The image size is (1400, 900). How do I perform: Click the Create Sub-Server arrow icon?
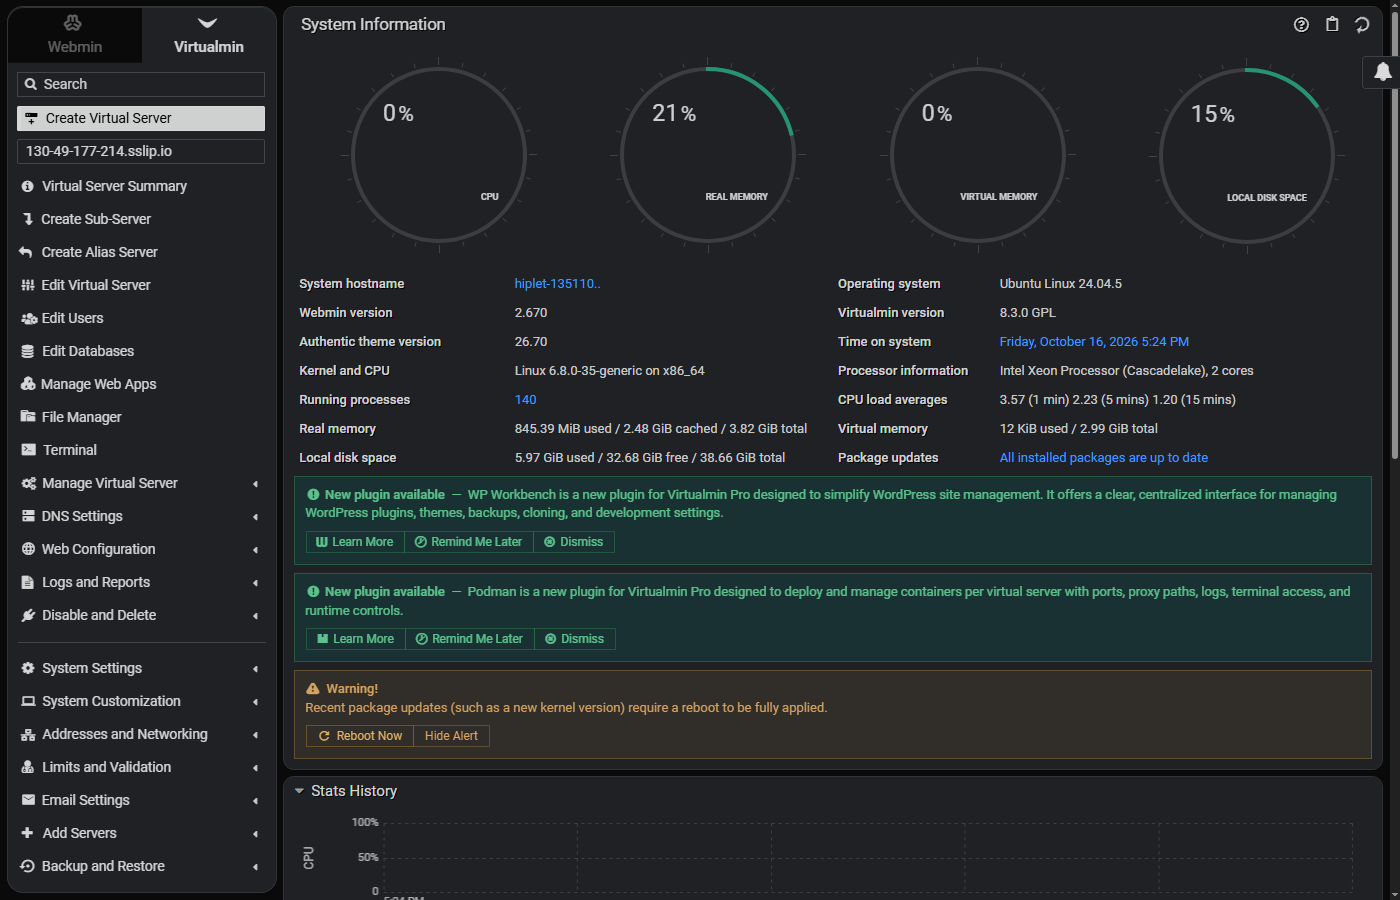28,219
